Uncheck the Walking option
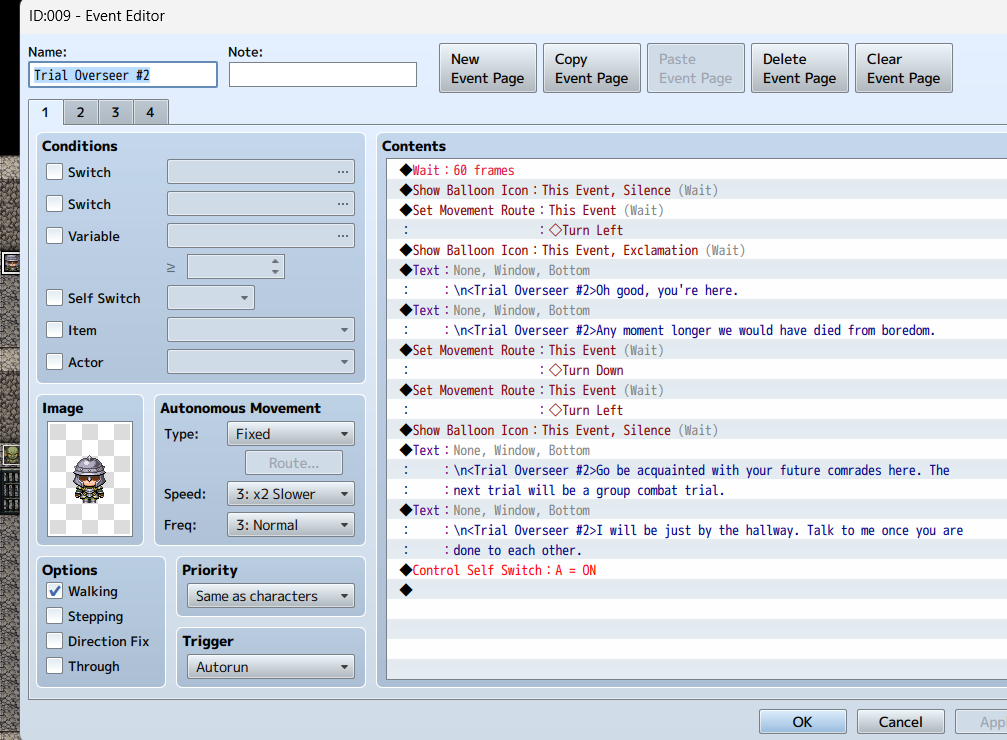The height and width of the screenshot is (740, 1007). (x=55, y=591)
